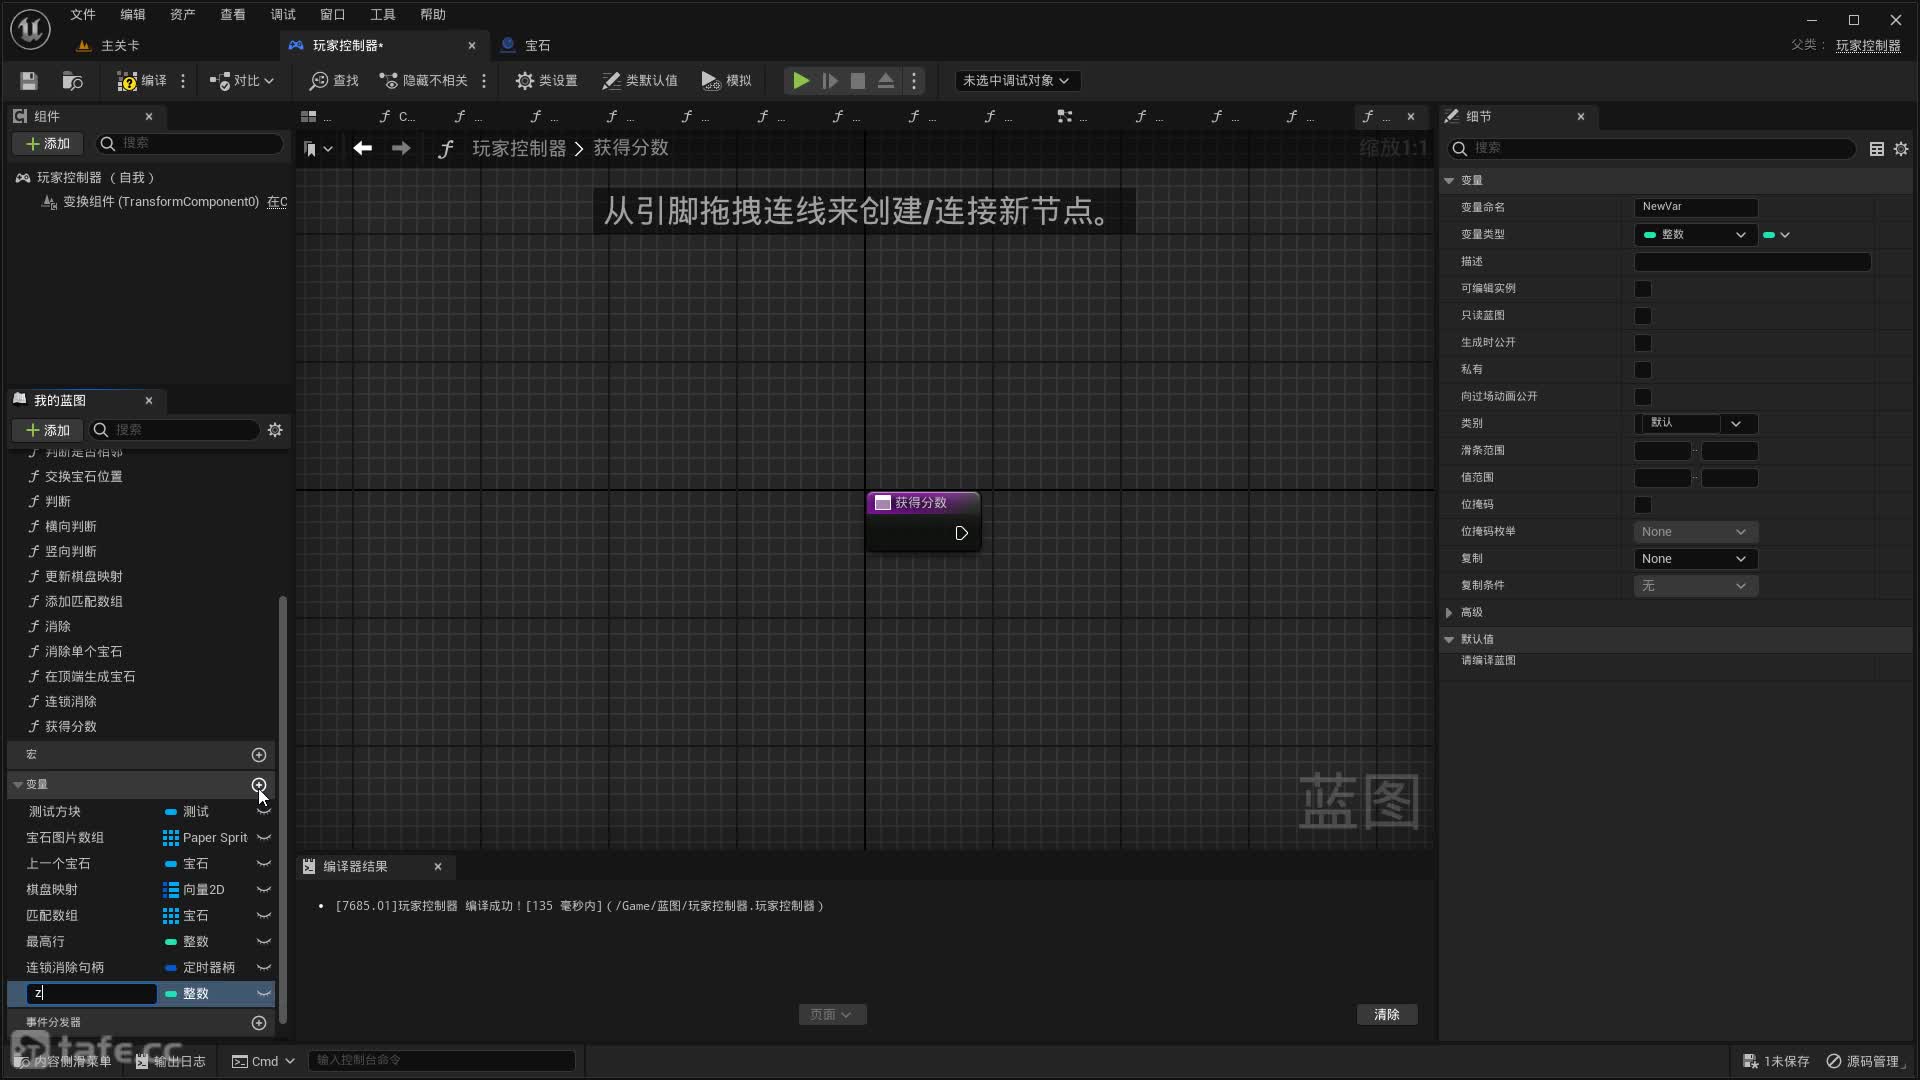Toggle 生成时公开 checkbox
The image size is (1920, 1080).
pyautogui.click(x=1643, y=343)
